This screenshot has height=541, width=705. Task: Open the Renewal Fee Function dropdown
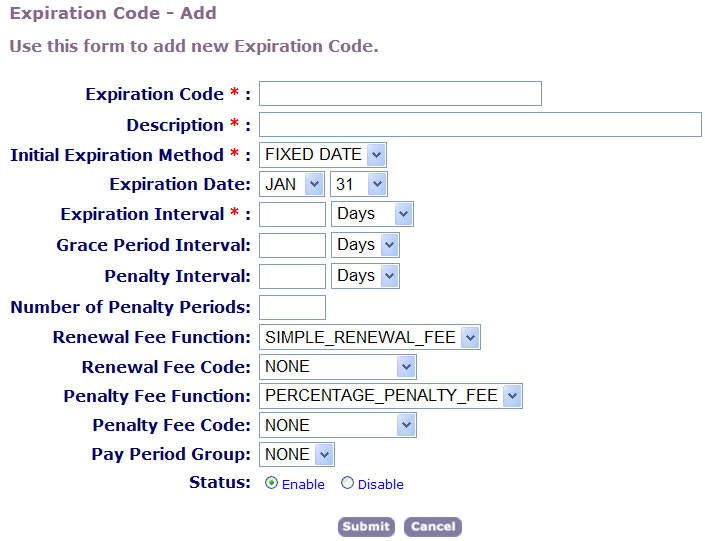369,337
